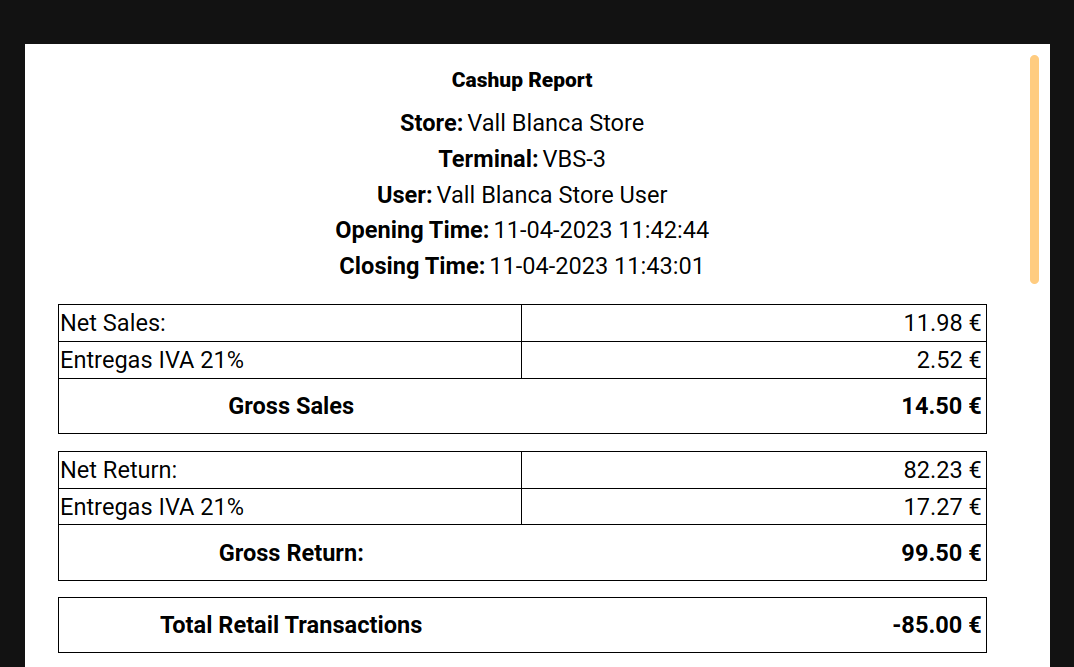Select the 2.52 € tax amount

[948, 360]
